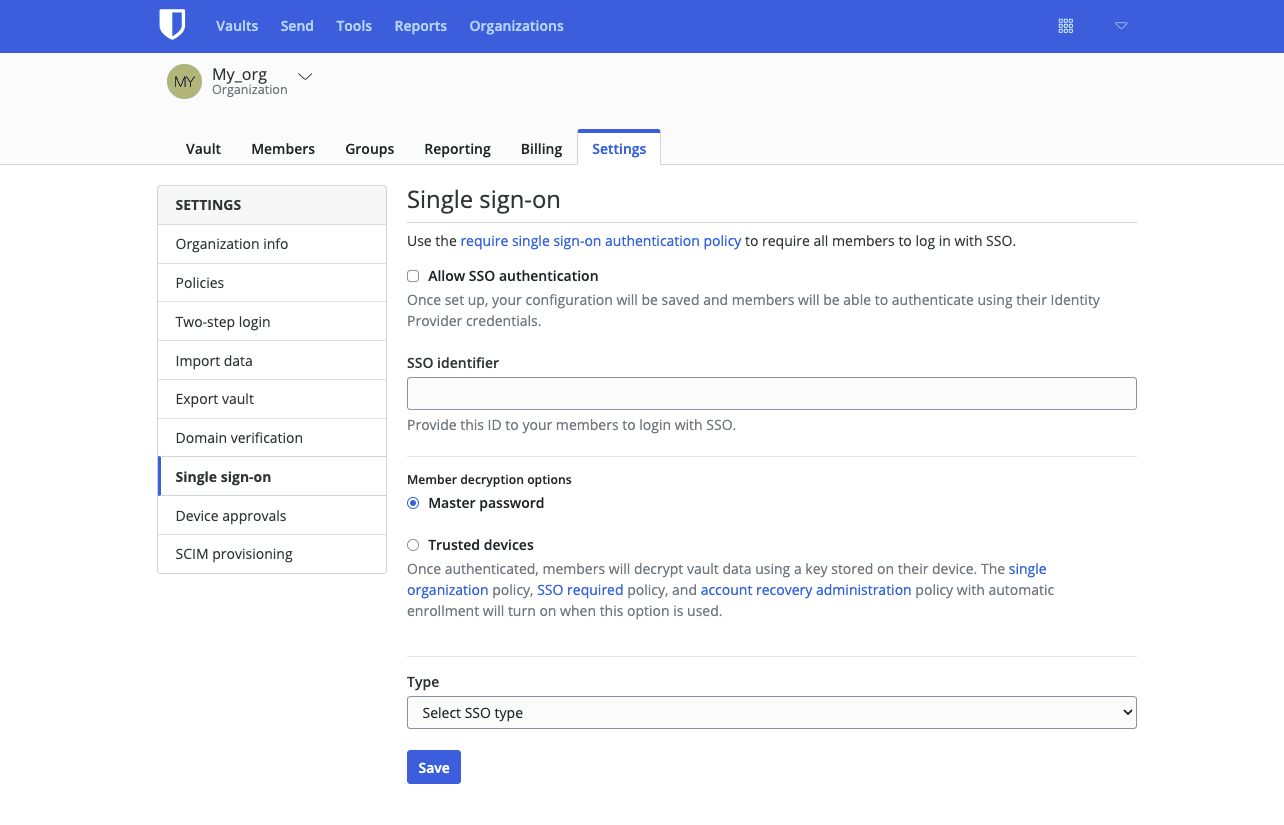Image resolution: width=1284 pixels, height=825 pixels.
Task: Open Export vault settings
Action: coord(272,399)
